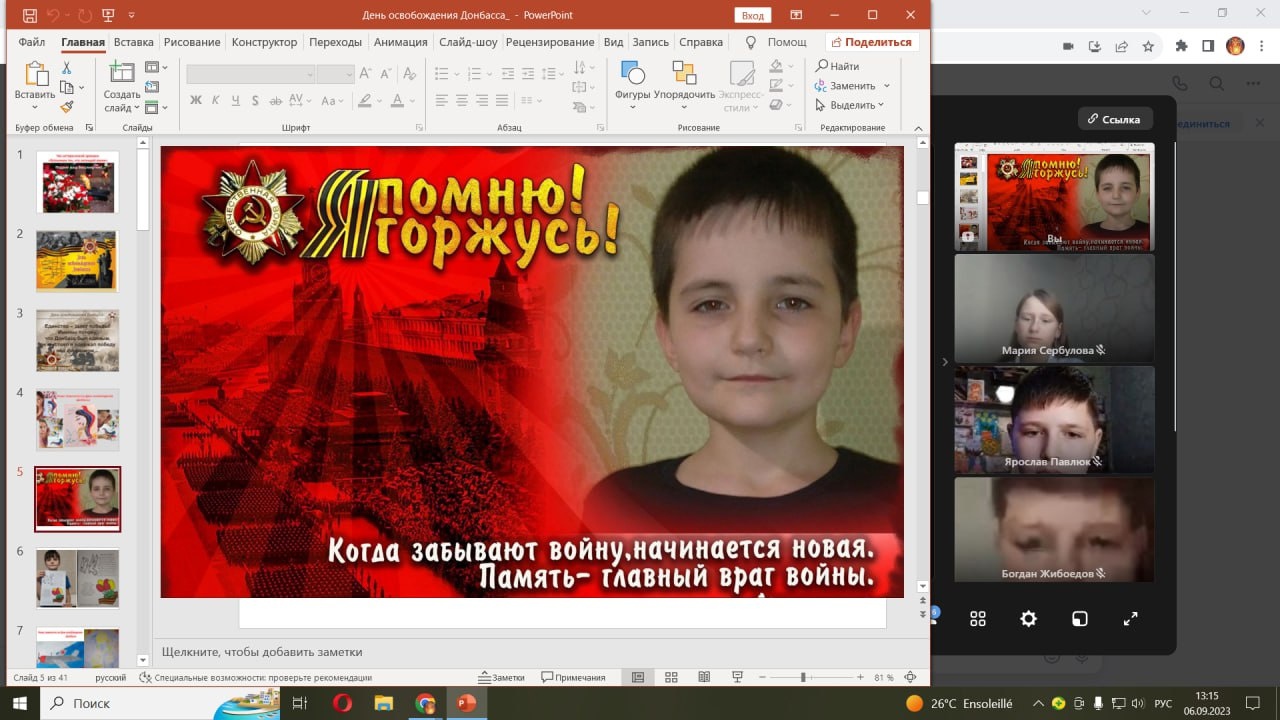Check accessibility recommendations in status bar
Screen dimensions: 1280x720
point(256,677)
